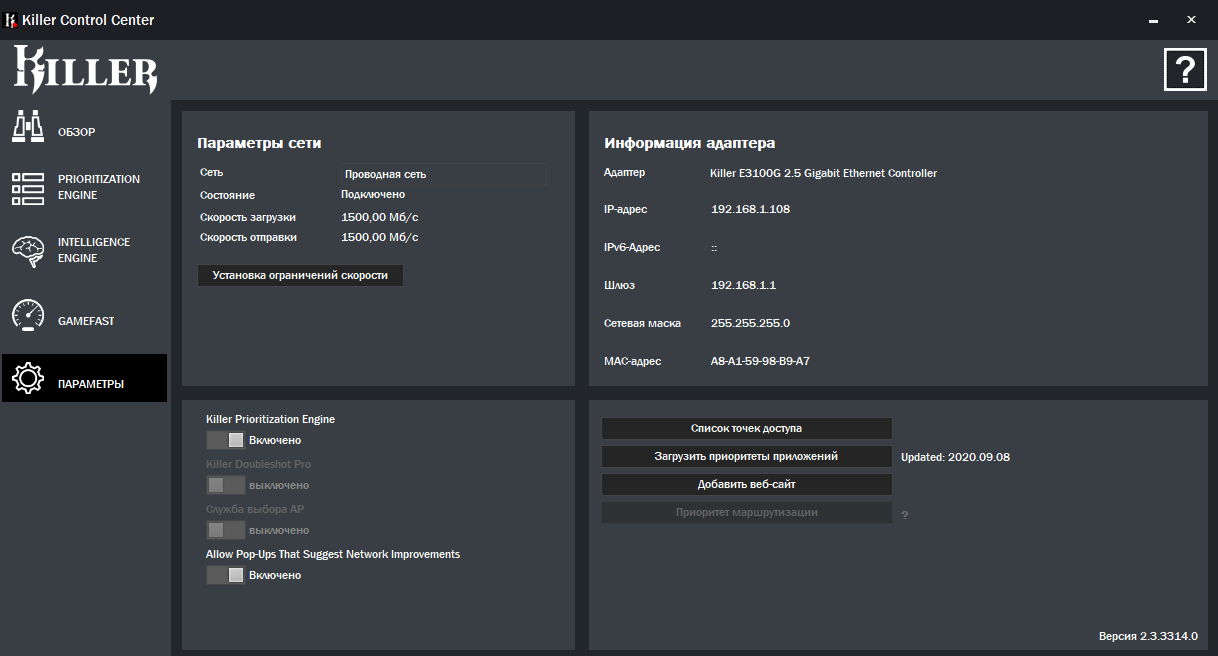1218x656 pixels.
Task: Switch to GAMEFAST section
Action: (x=86, y=321)
